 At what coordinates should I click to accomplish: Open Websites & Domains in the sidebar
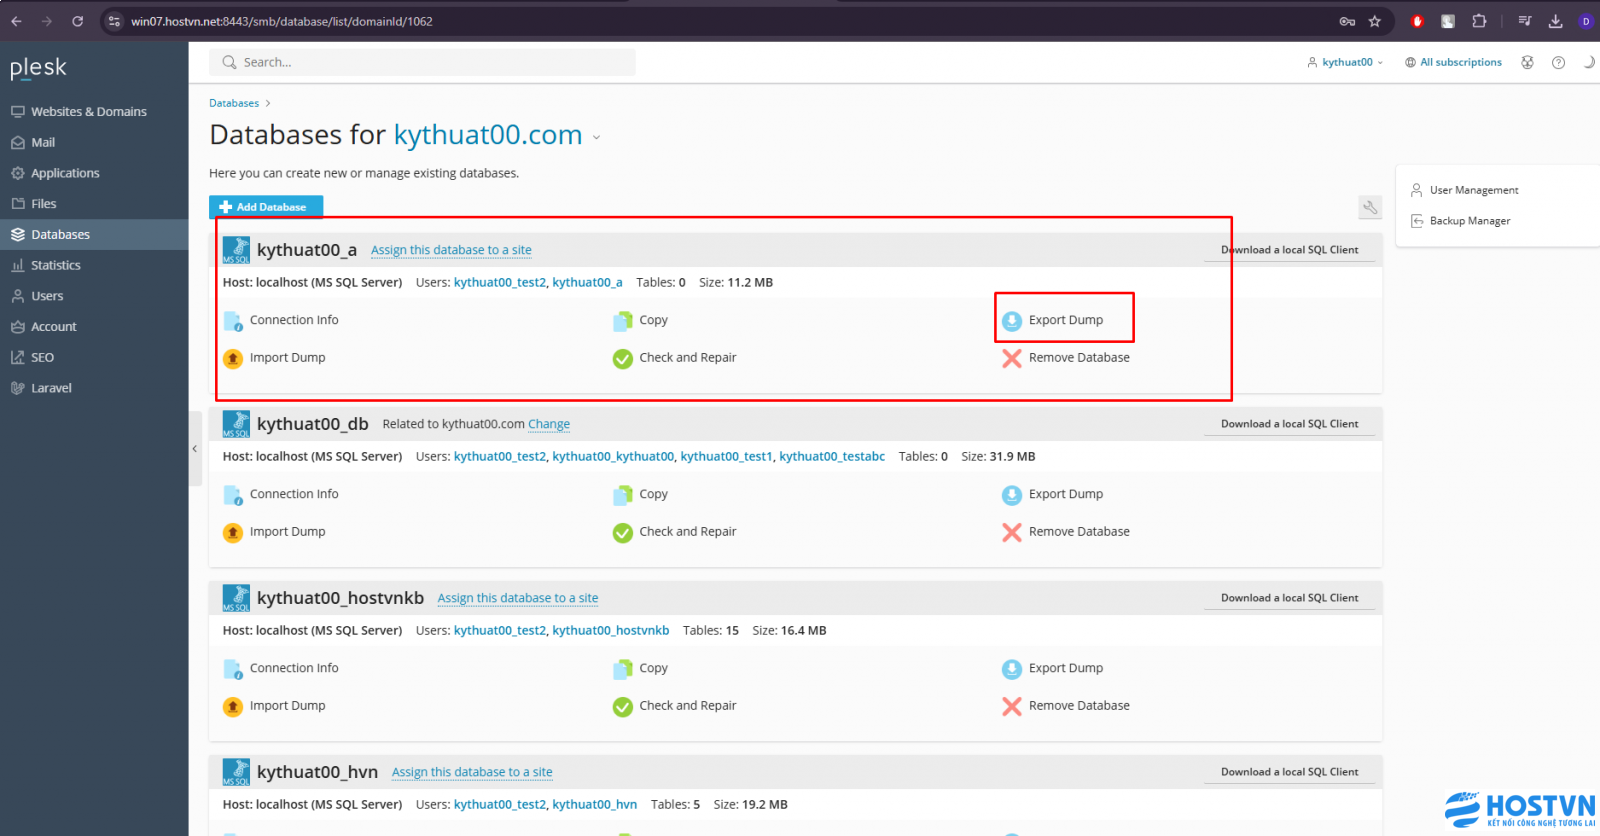[x=94, y=112]
